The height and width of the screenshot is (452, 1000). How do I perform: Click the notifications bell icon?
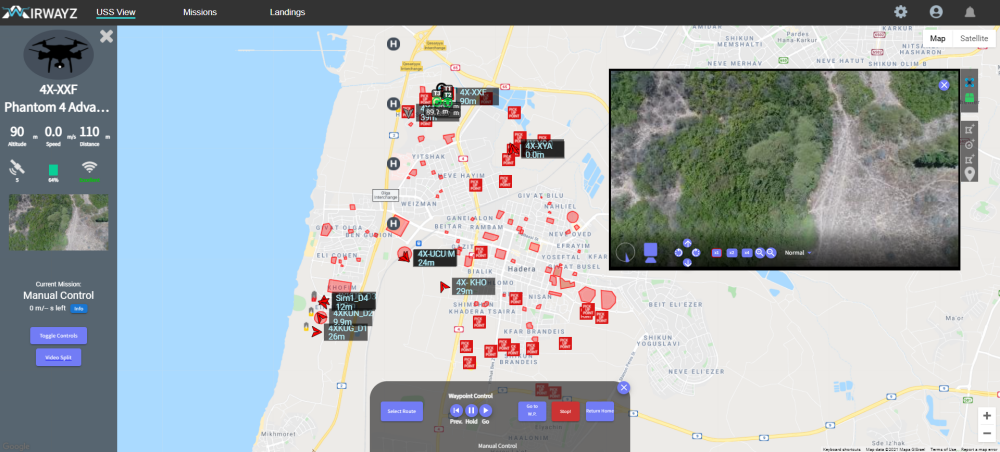pos(970,12)
